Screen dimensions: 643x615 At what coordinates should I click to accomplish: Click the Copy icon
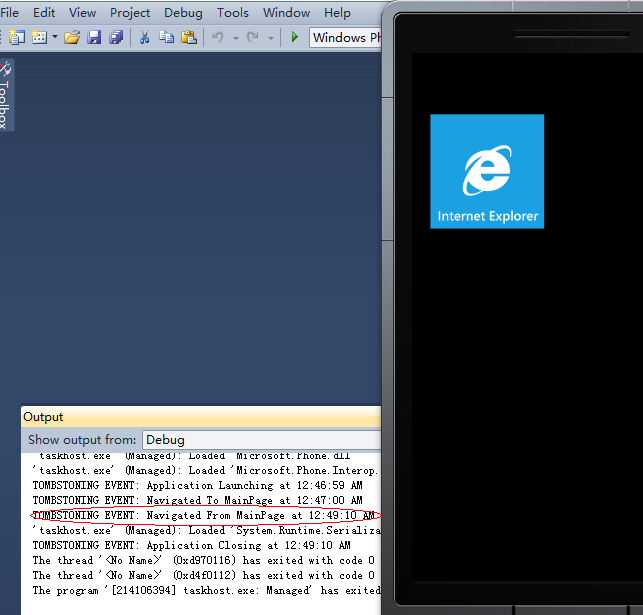[166, 37]
